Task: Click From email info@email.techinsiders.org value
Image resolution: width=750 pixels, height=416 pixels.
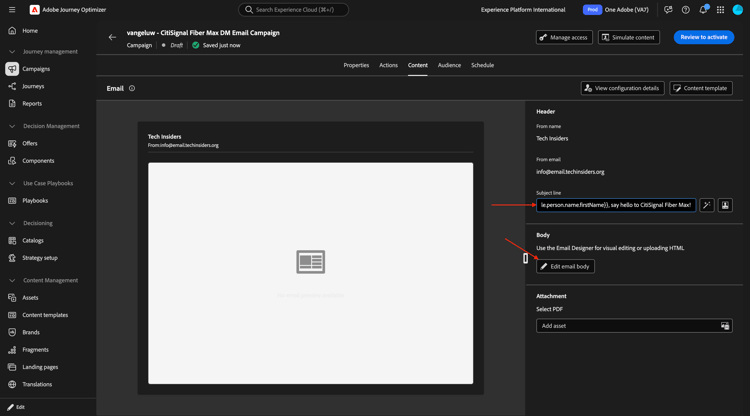Action: (x=570, y=172)
